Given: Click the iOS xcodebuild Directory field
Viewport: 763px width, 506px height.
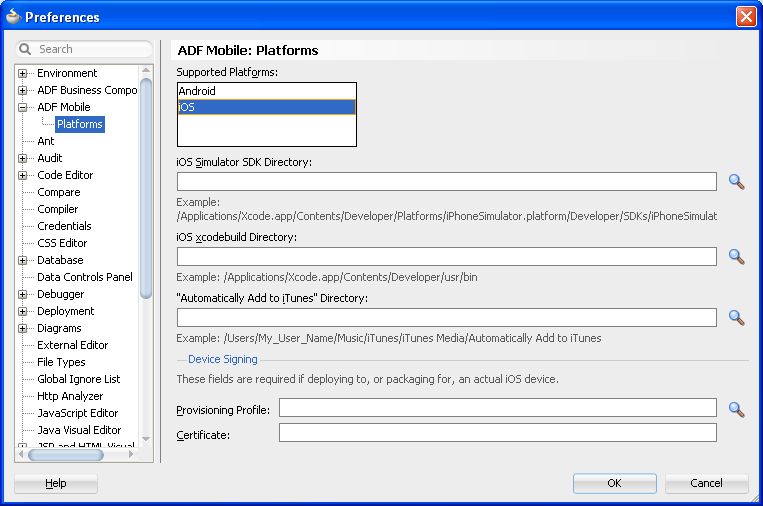Looking at the screenshot, I should click(447, 256).
